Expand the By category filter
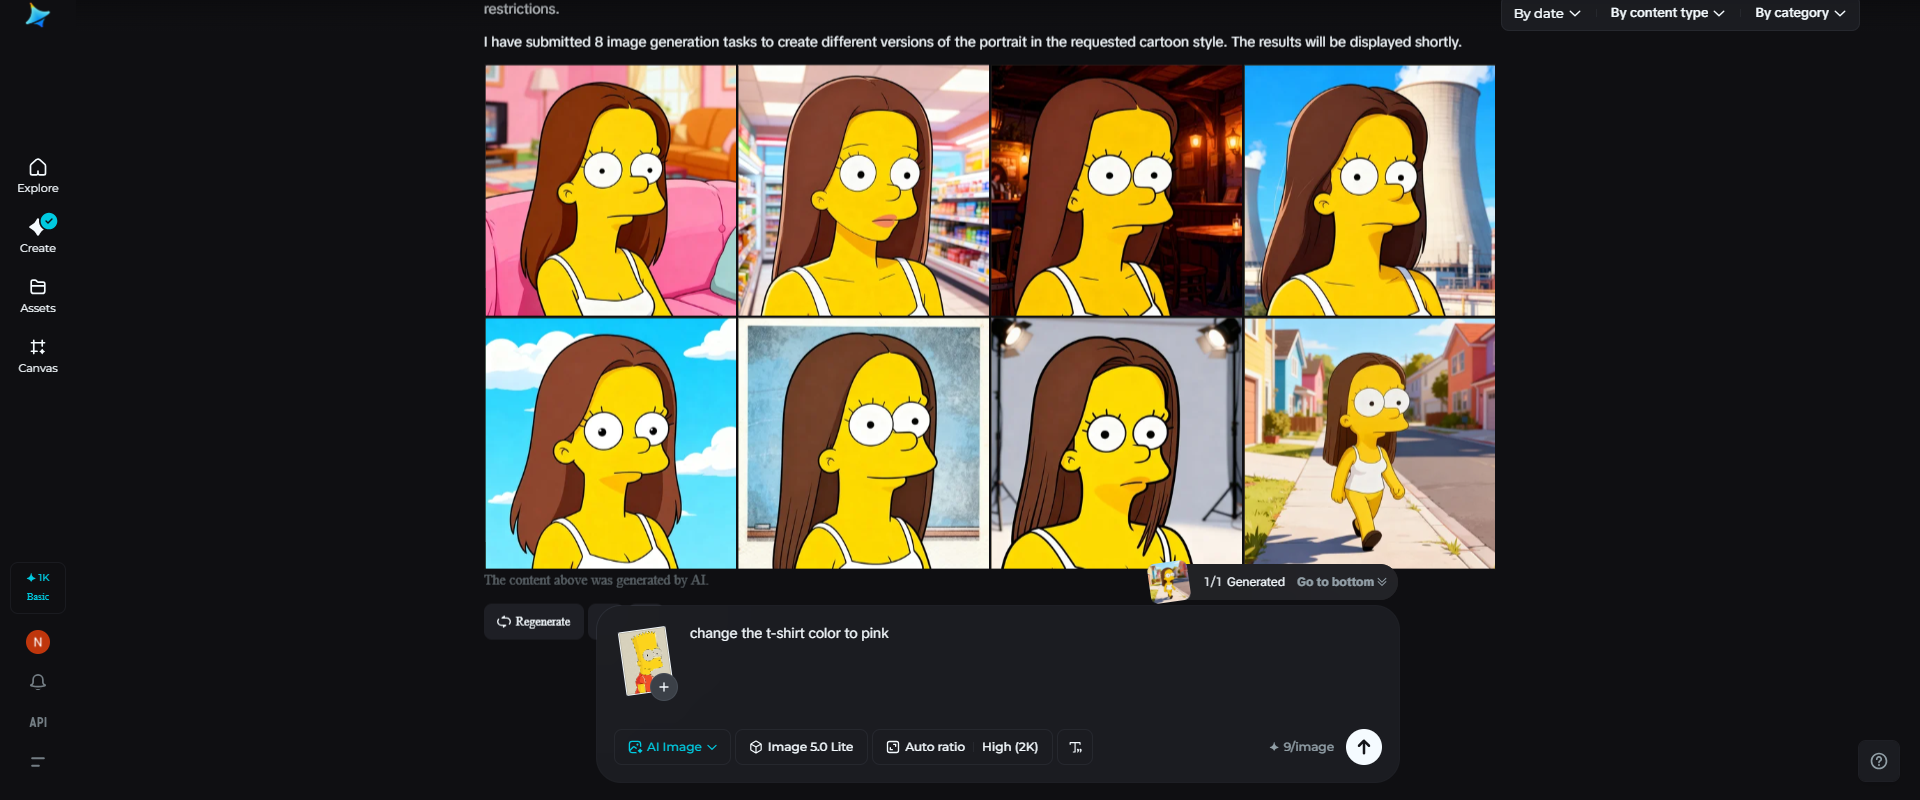This screenshot has height=800, width=1920. pos(1800,13)
